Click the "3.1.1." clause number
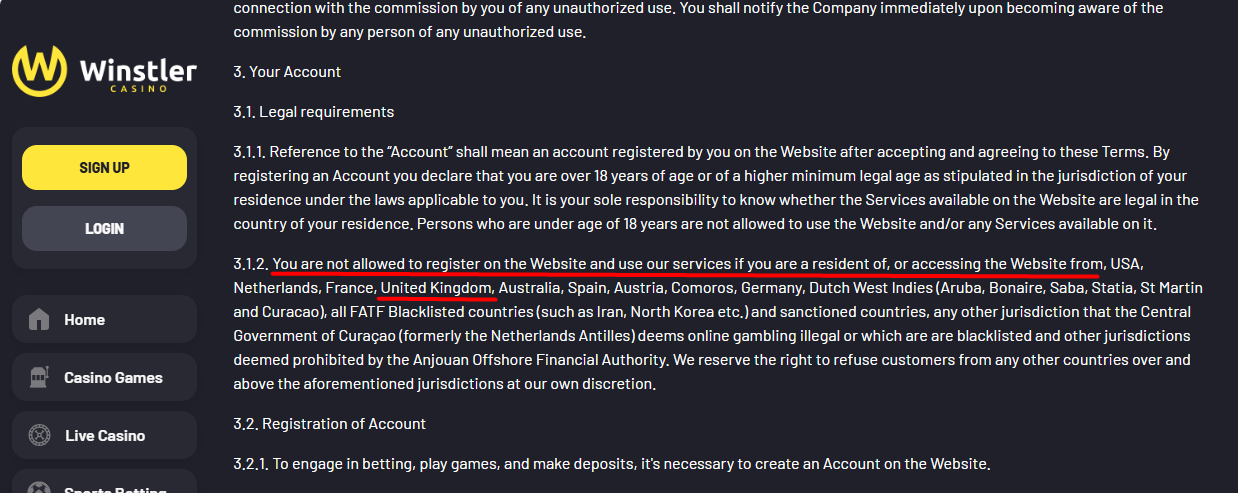 pos(249,153)
